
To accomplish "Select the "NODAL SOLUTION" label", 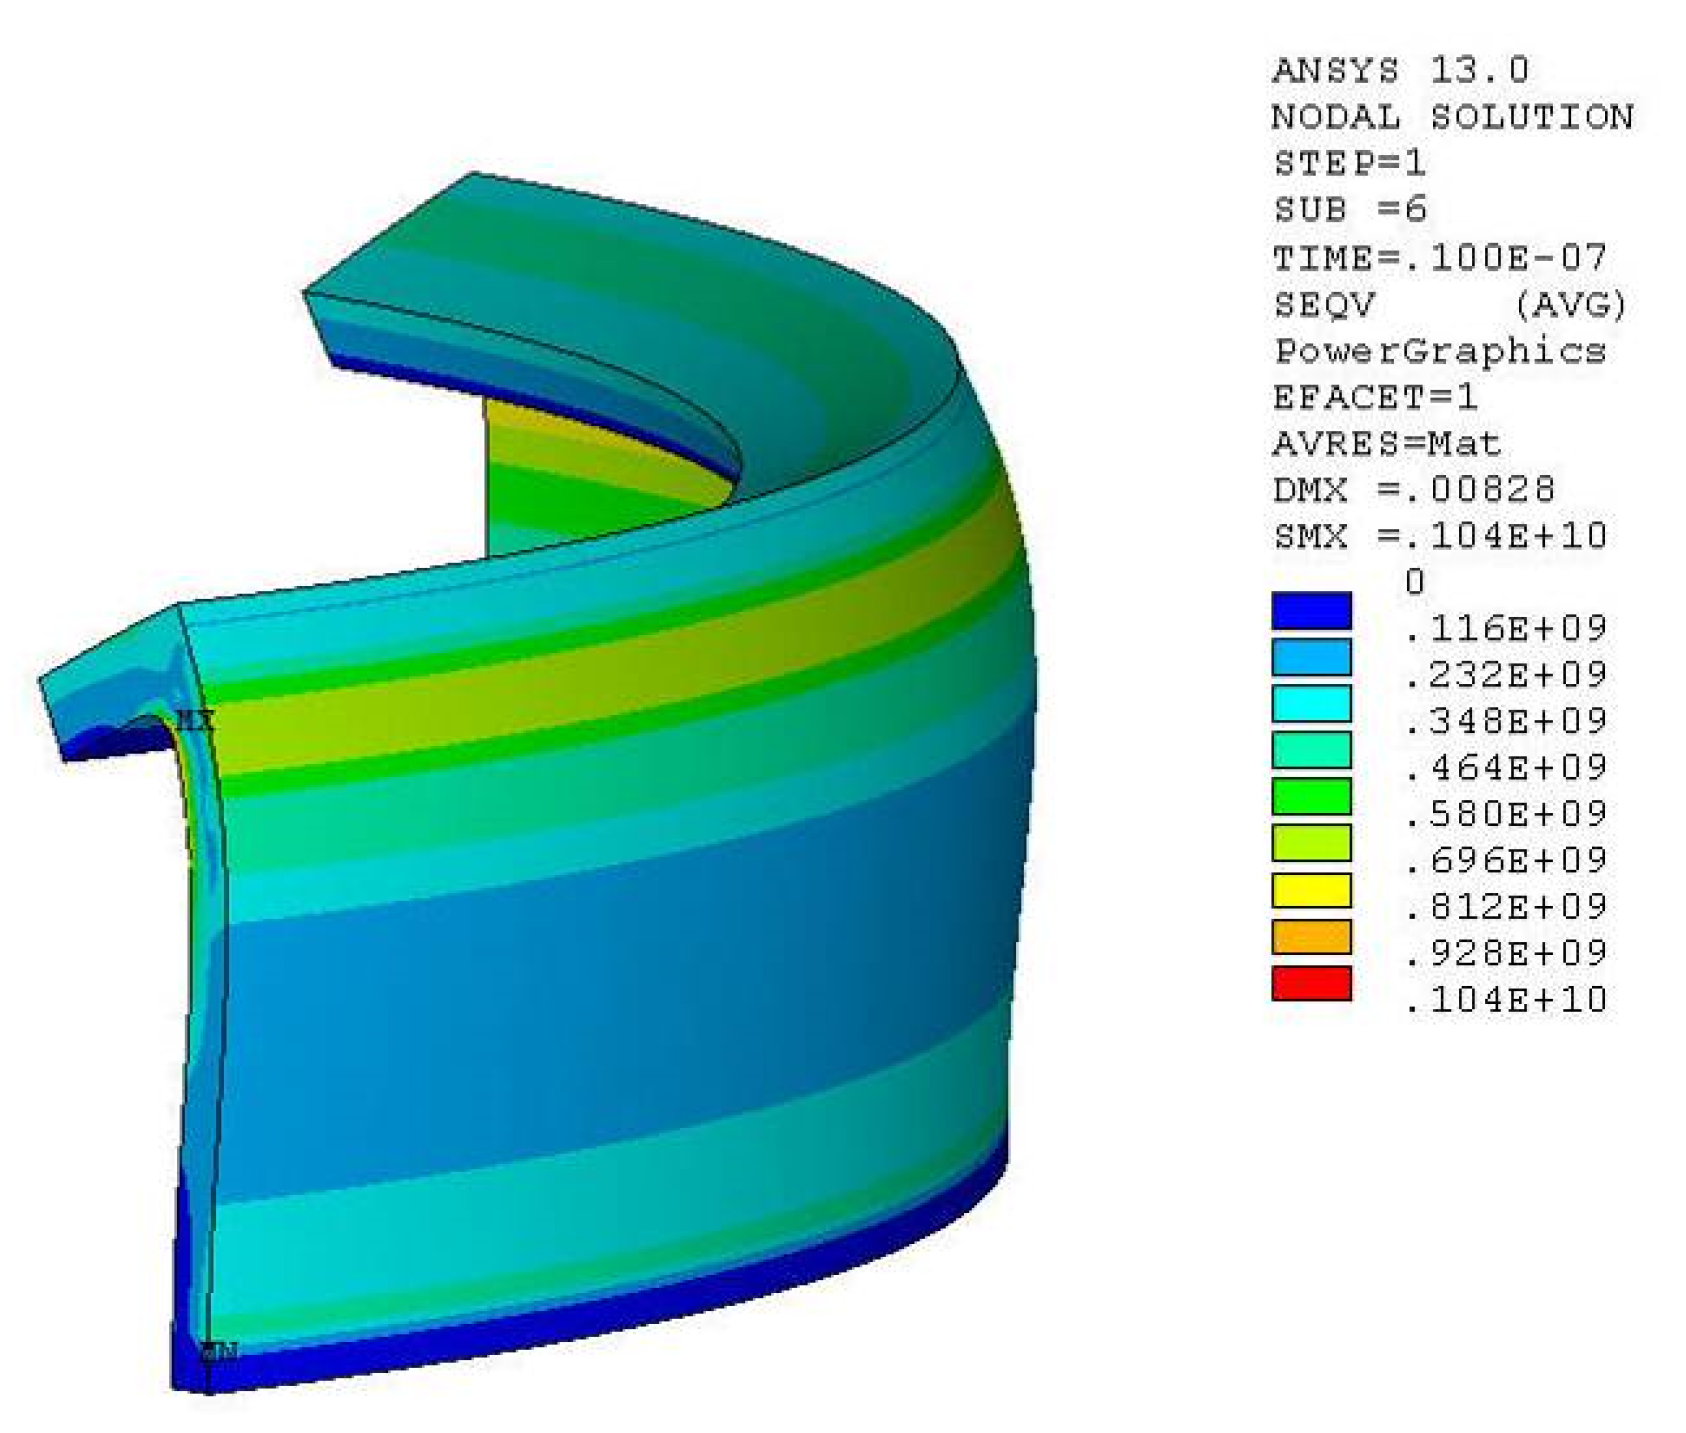I will tap(1452, 117).
